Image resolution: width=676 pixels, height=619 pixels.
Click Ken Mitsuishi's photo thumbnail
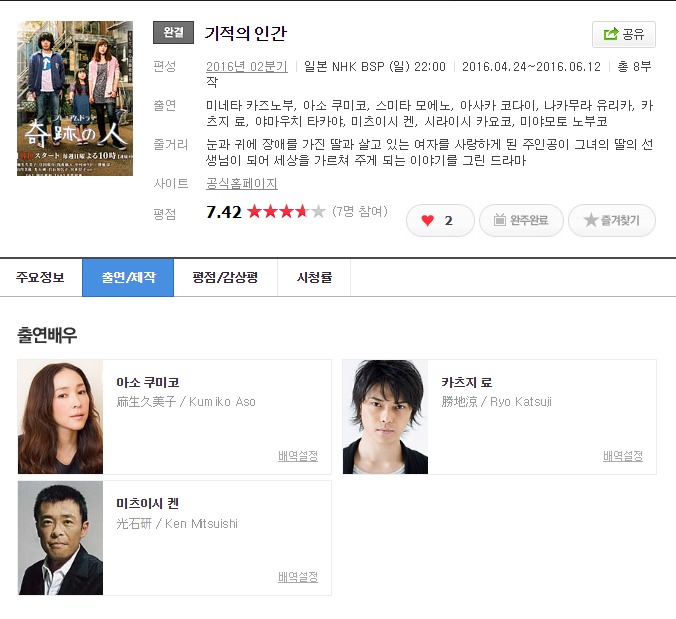point(60,538)
